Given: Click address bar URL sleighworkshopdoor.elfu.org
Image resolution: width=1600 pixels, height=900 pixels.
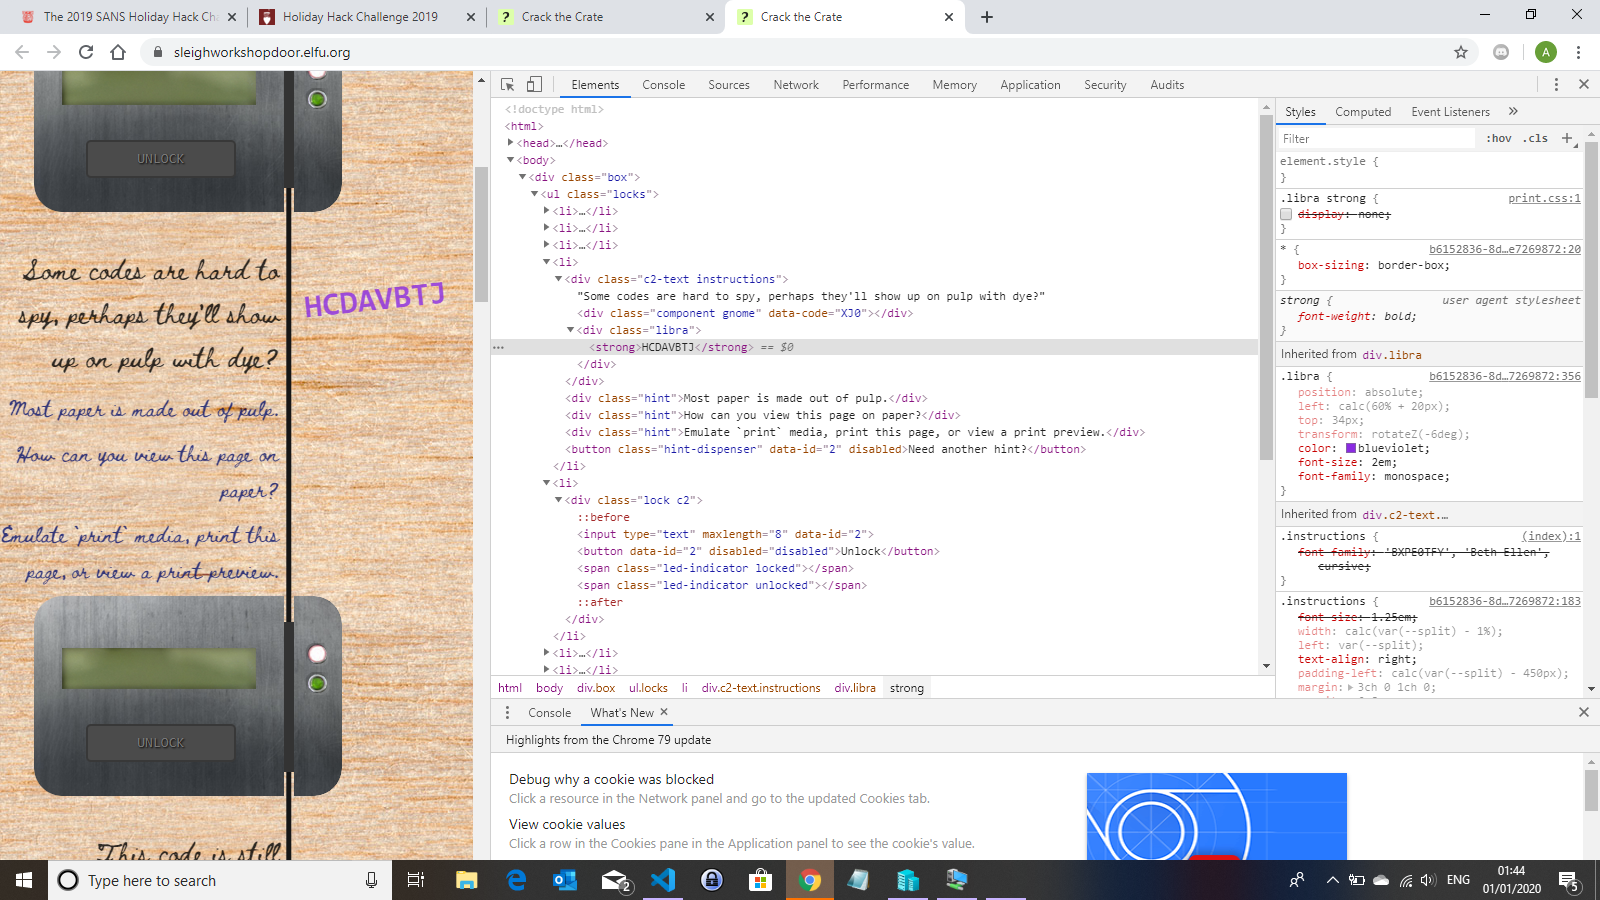Looking at the screenshot, I should [262, 52].
